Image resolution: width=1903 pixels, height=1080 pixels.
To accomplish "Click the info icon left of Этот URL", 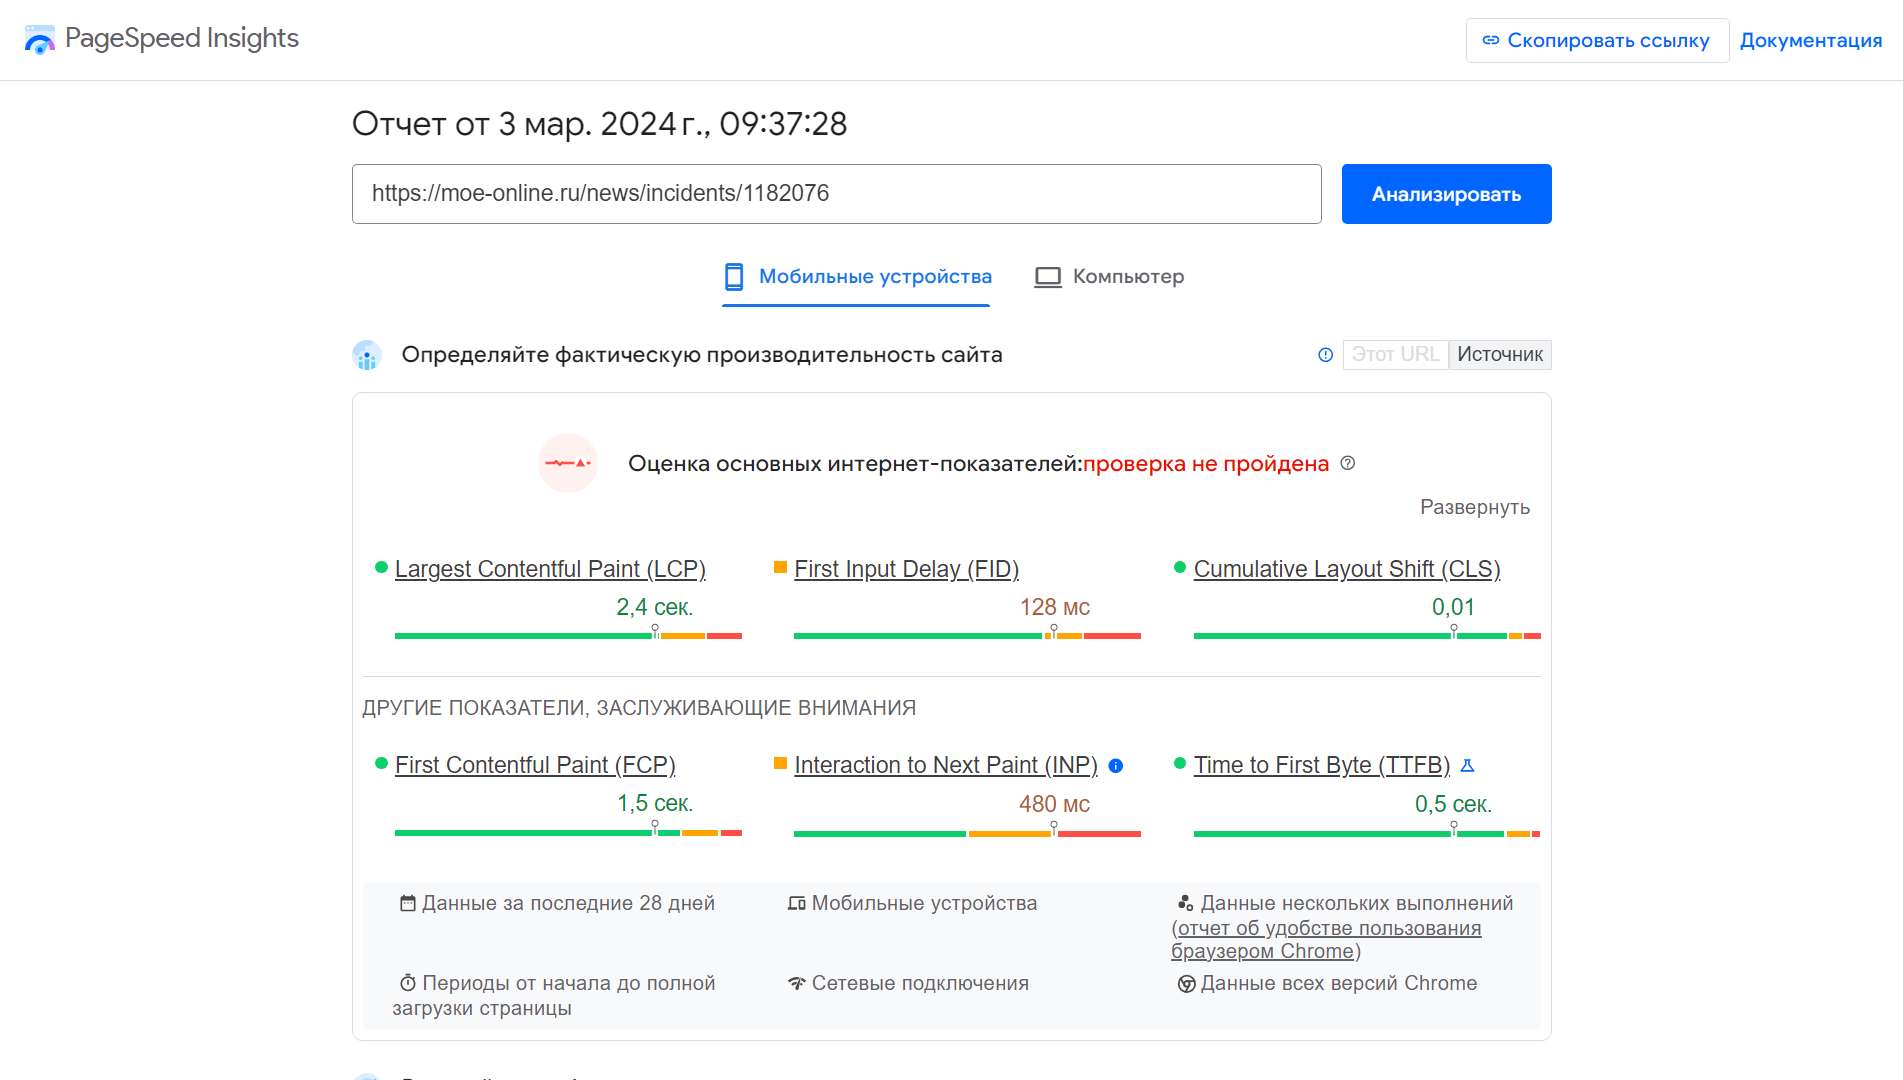I will click(x=1326, y=355).
